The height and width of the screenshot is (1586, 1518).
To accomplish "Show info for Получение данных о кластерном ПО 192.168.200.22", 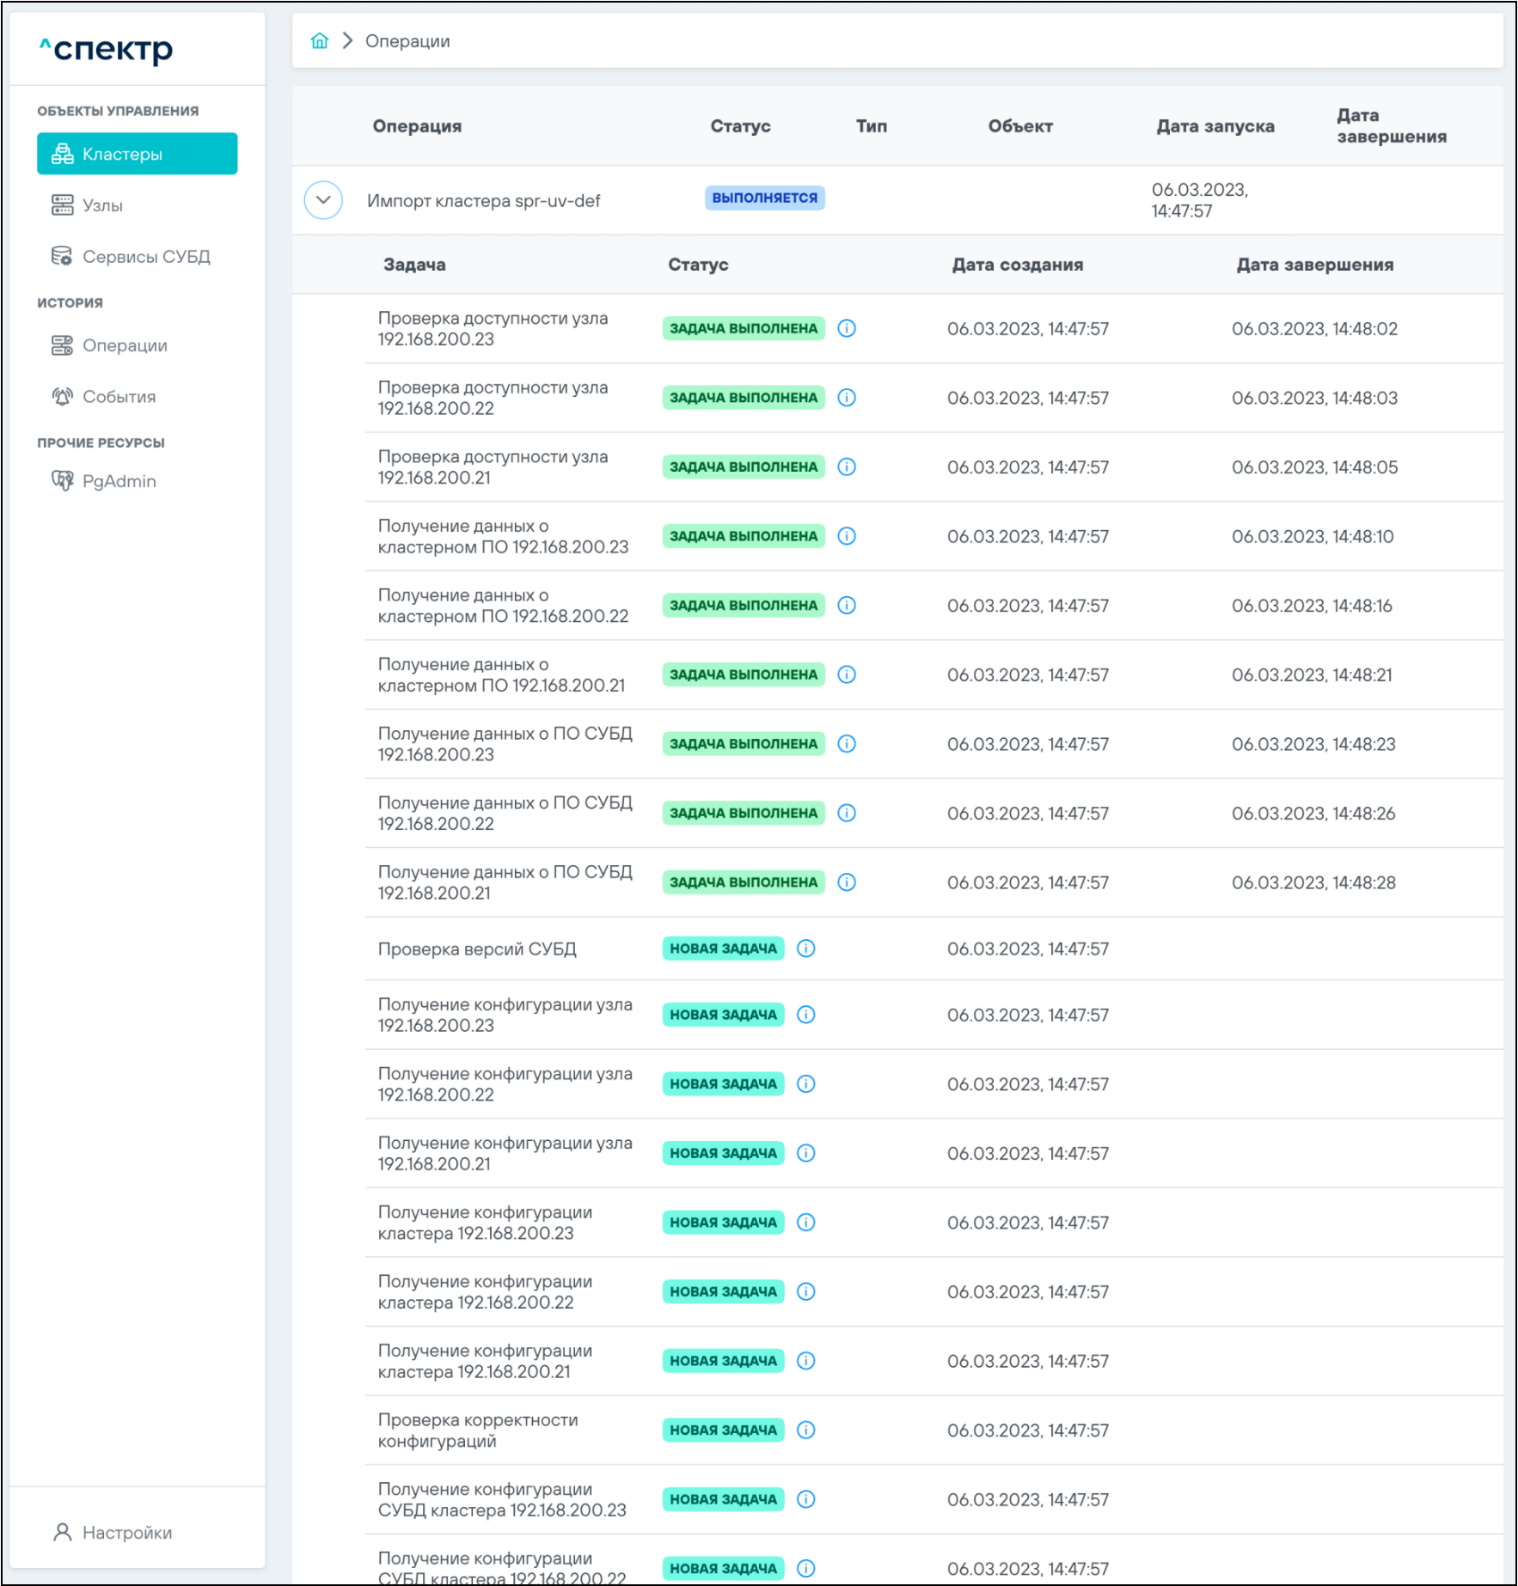I will 847,606.
